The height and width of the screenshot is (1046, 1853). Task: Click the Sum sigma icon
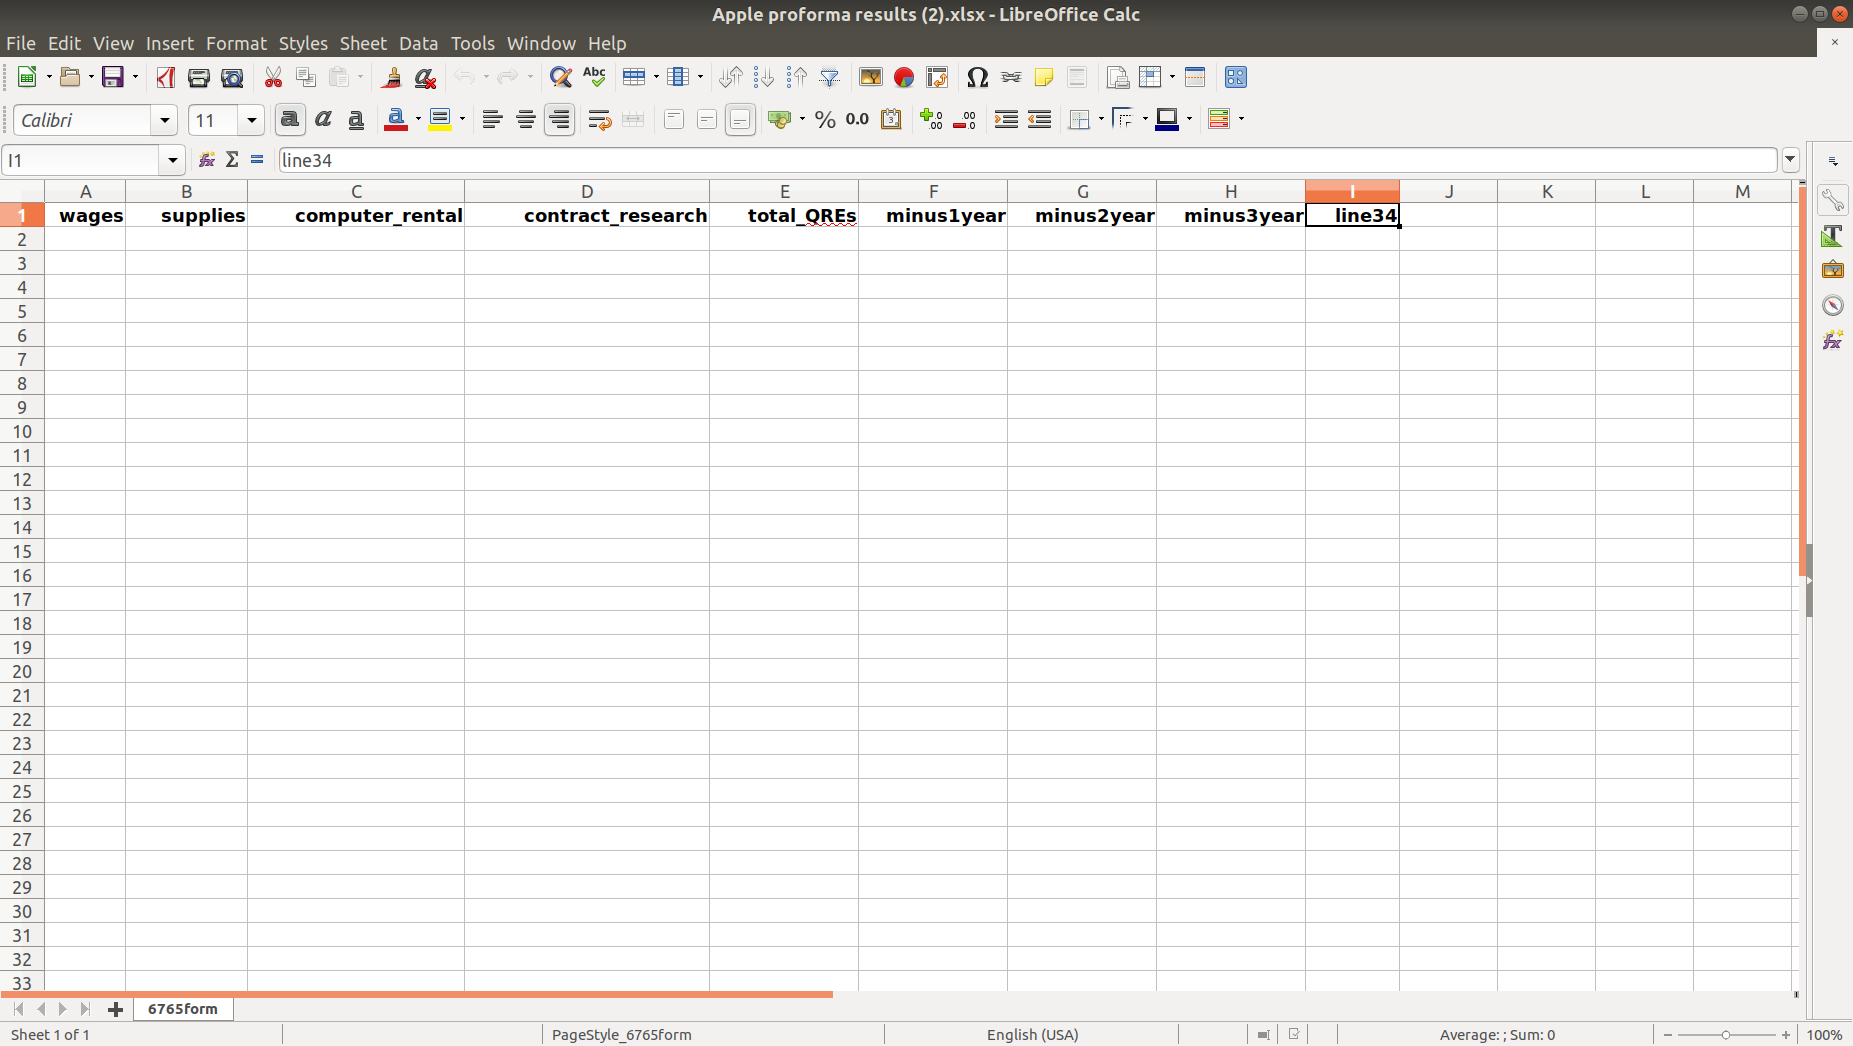point(232,160)
